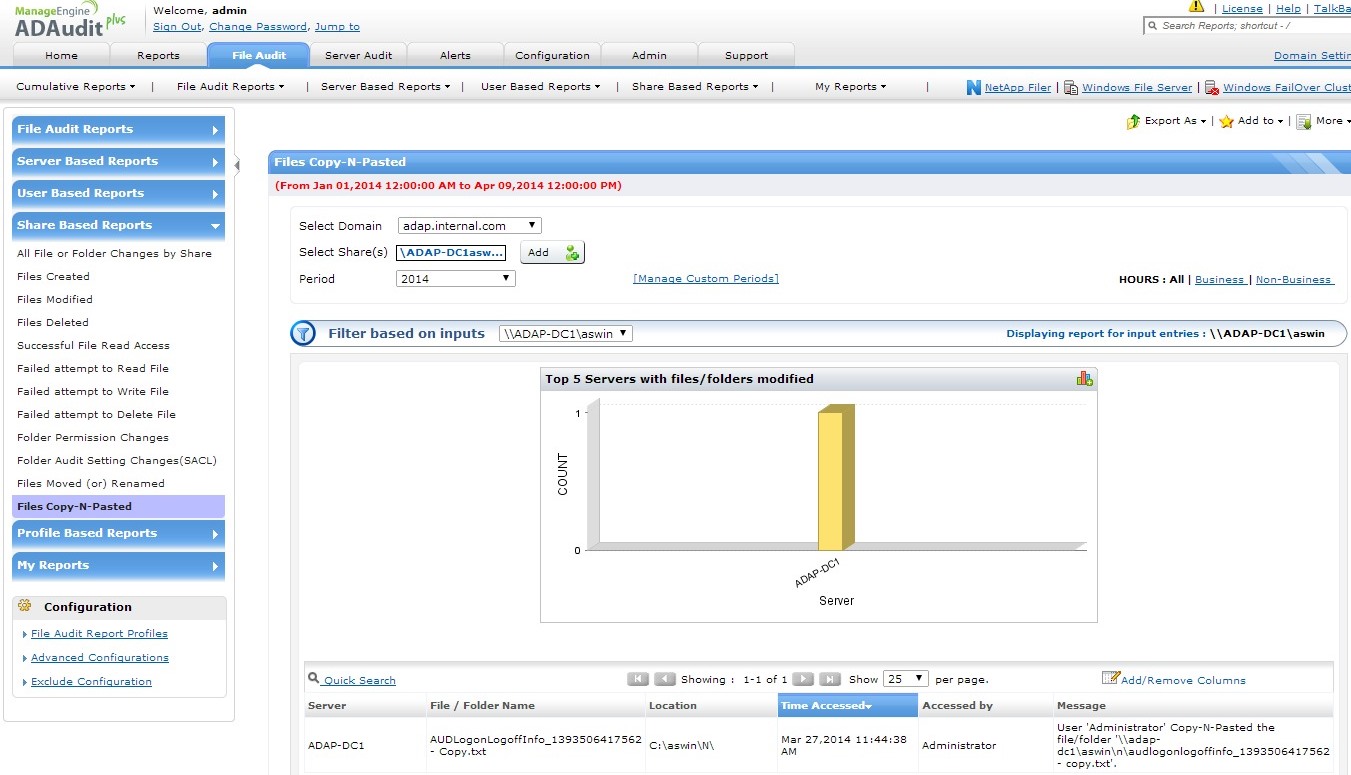Switch to the Server Audit tab

click(x=358, y=55)
